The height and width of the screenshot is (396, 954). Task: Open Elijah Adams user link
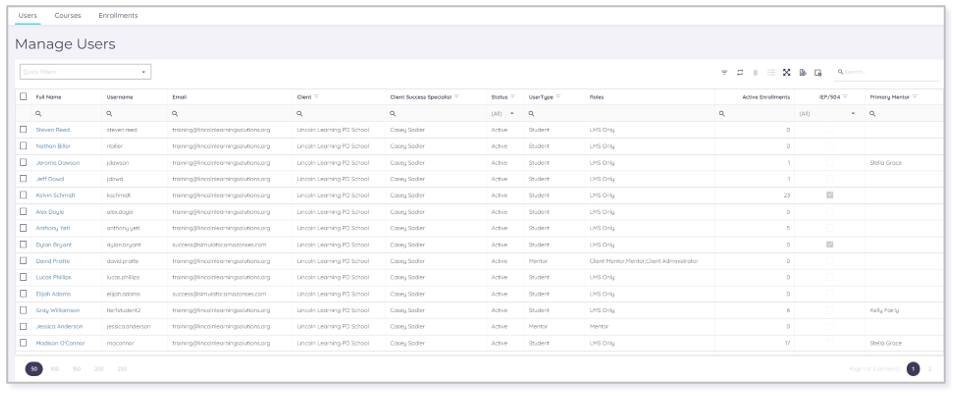click(x=54, y=294)
